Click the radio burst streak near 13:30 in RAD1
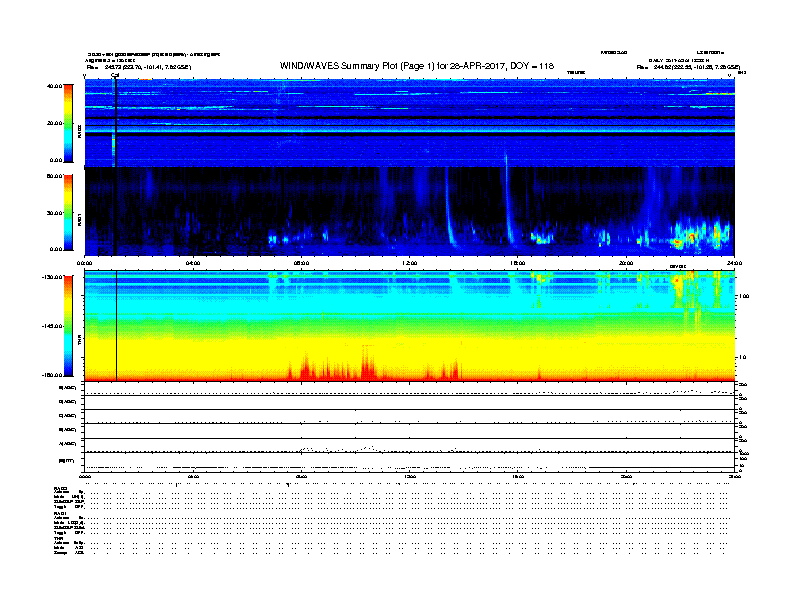The height and width of the screenshot is (612, 792). 450,207
